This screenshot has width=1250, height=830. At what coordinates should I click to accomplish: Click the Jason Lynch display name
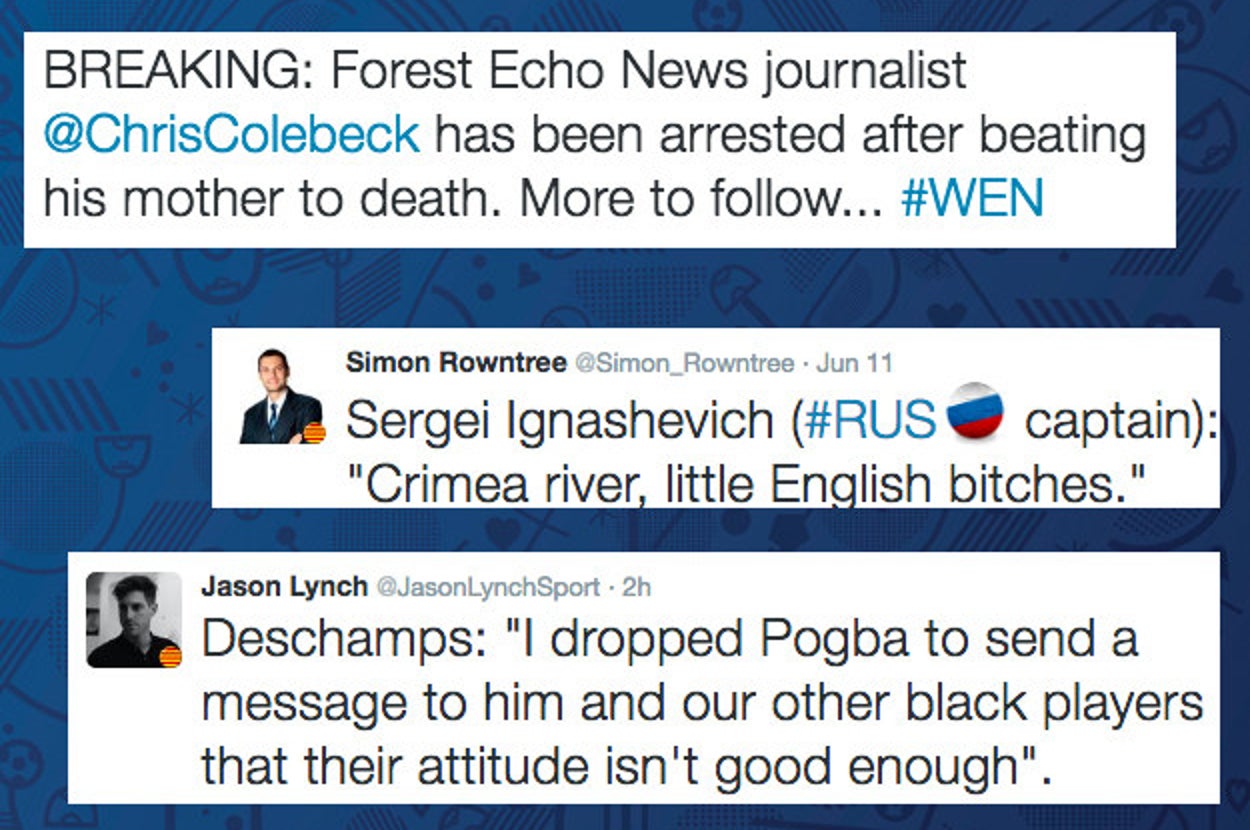284,587
